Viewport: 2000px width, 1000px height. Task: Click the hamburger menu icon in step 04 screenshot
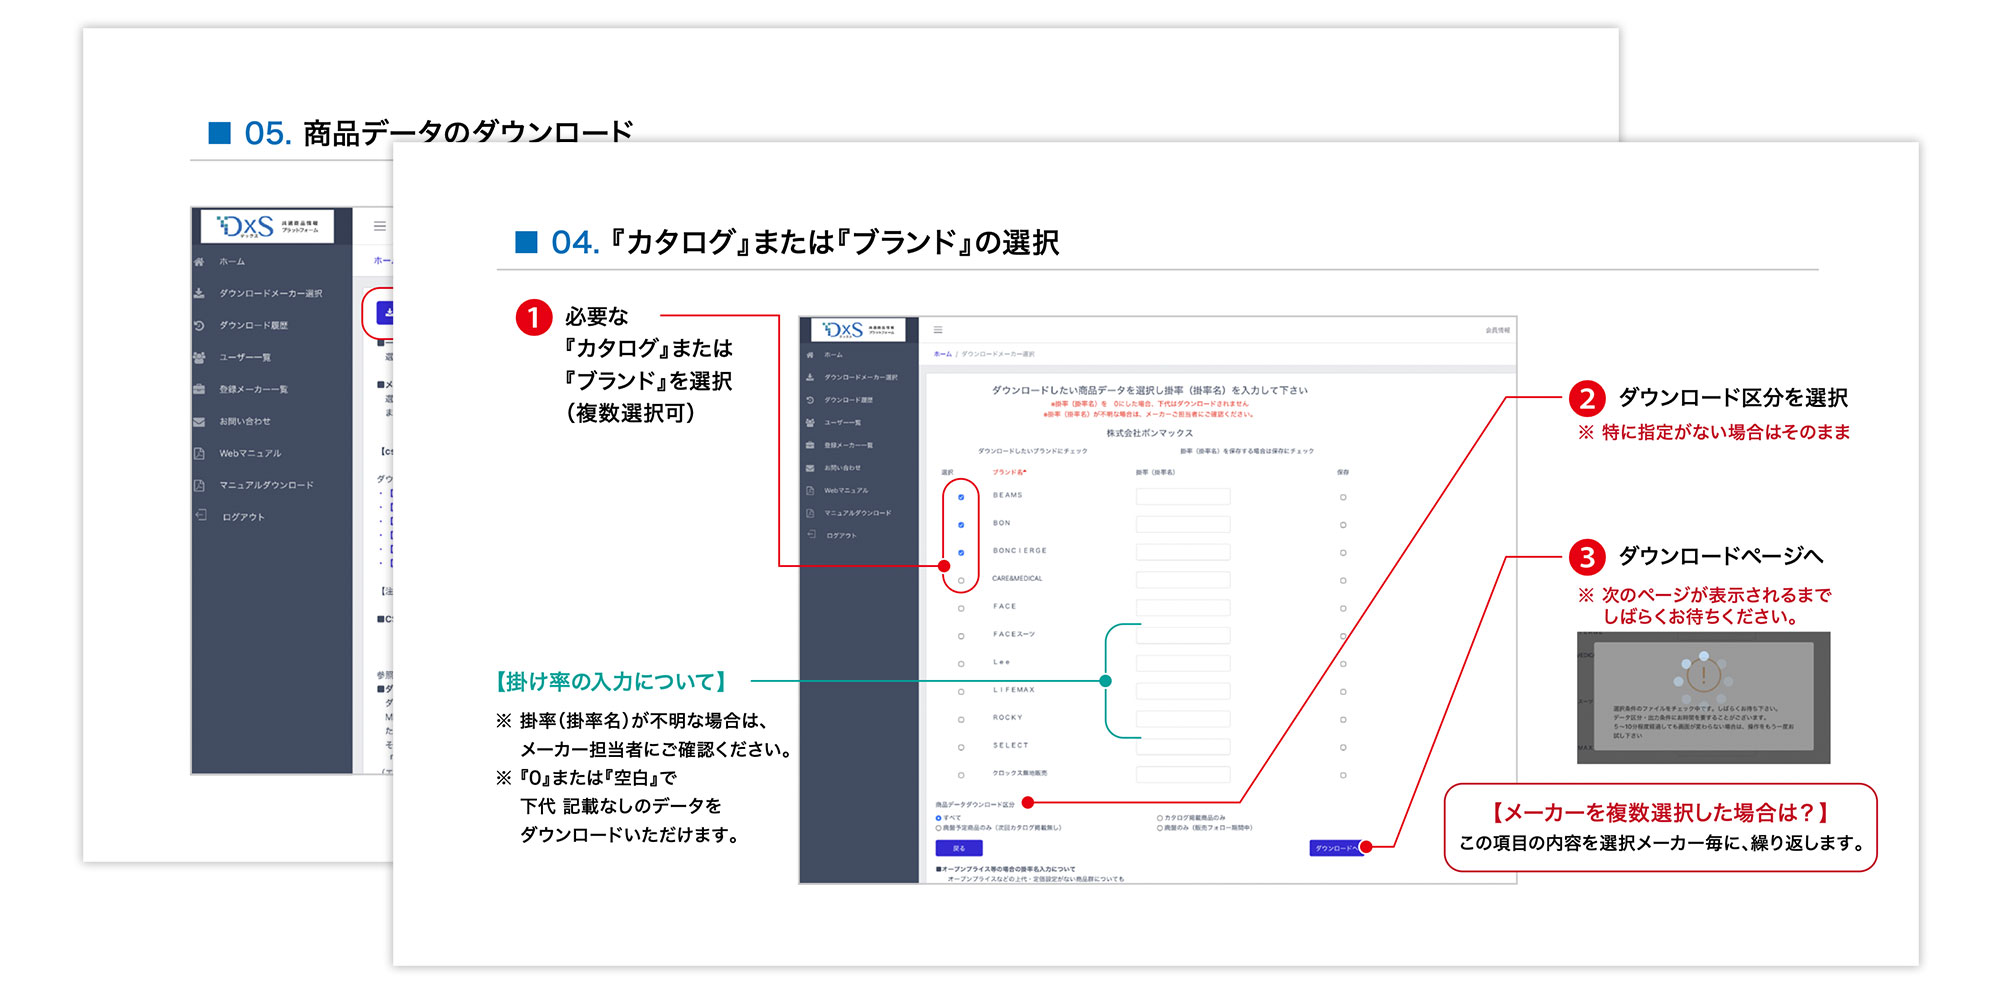pyautogui.click(x=938, y=330)
